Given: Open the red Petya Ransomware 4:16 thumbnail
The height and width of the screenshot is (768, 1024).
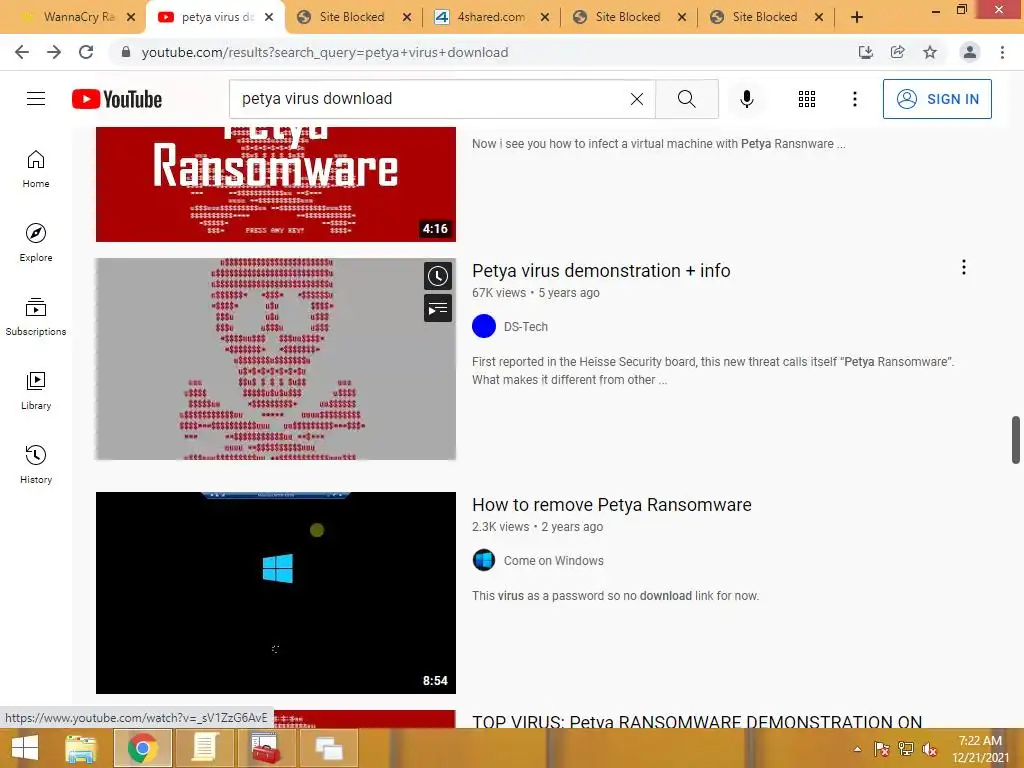Looking at the screenshot, I should [x=276, y=184].
